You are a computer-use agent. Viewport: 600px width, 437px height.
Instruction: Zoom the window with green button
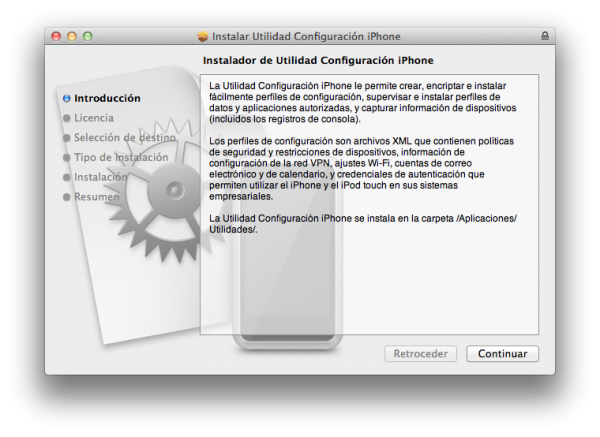pyautogui.click(x=88, y=36)
